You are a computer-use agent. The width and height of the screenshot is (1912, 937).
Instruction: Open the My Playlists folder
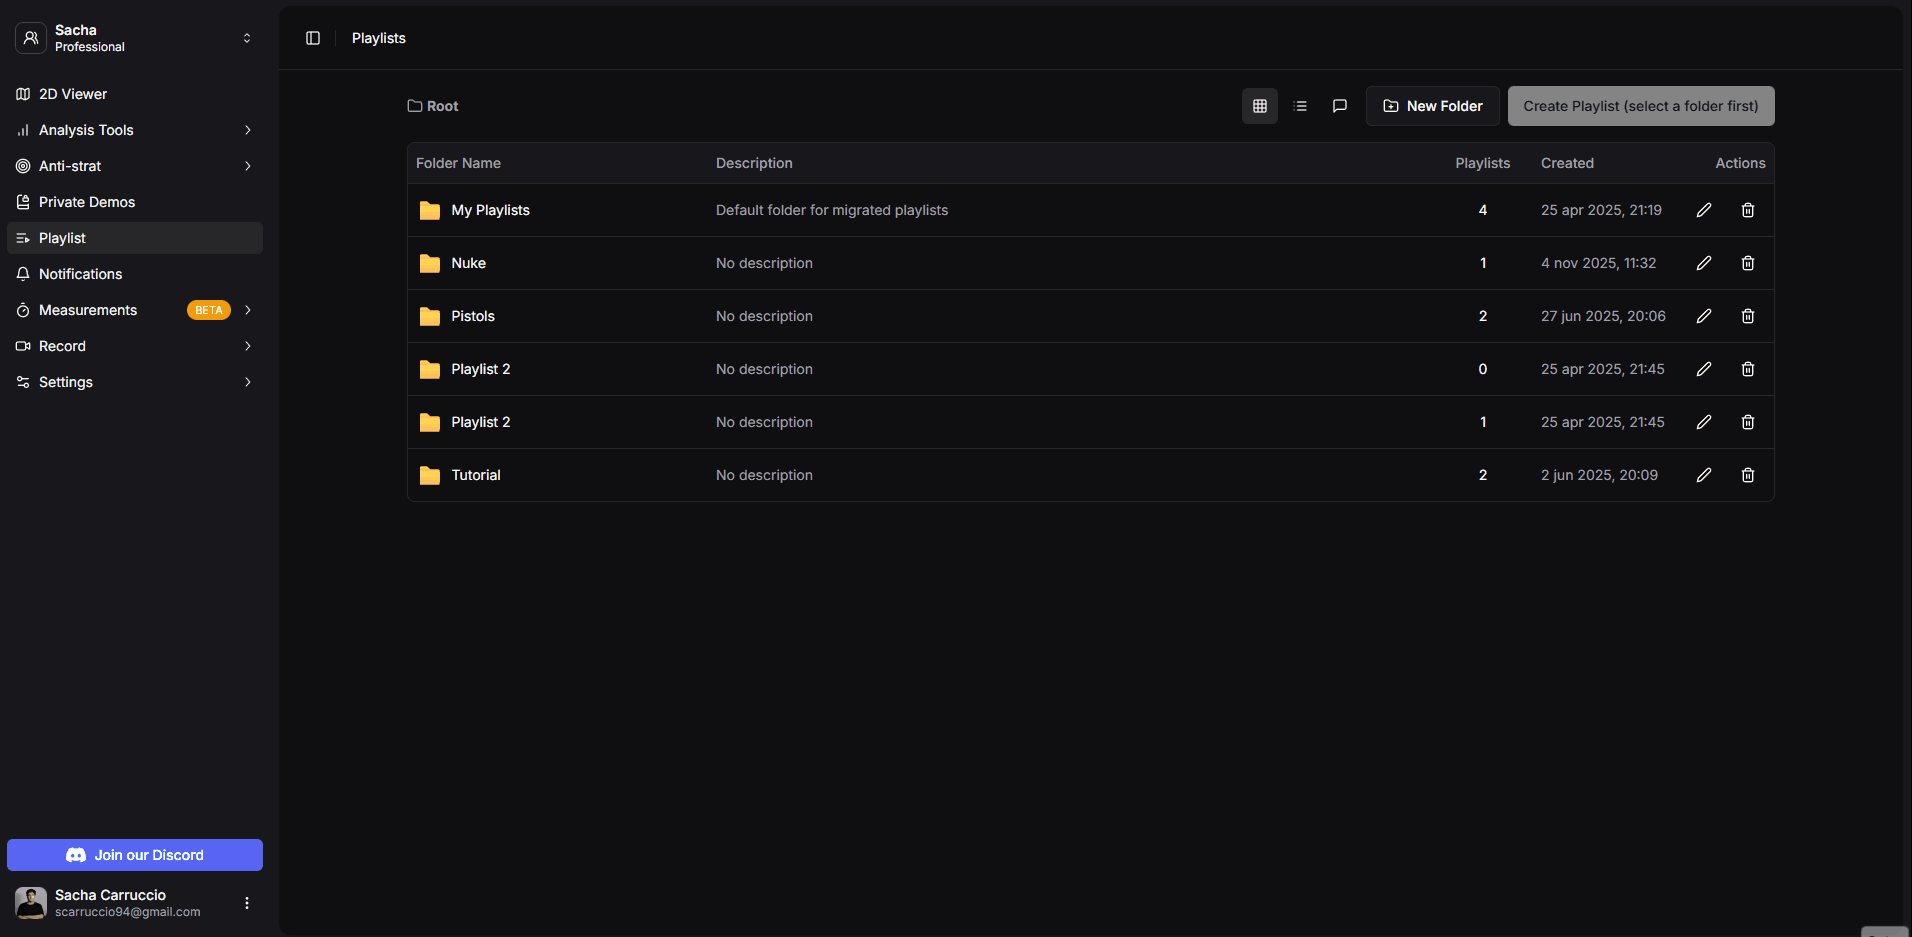tap(491, 210)
